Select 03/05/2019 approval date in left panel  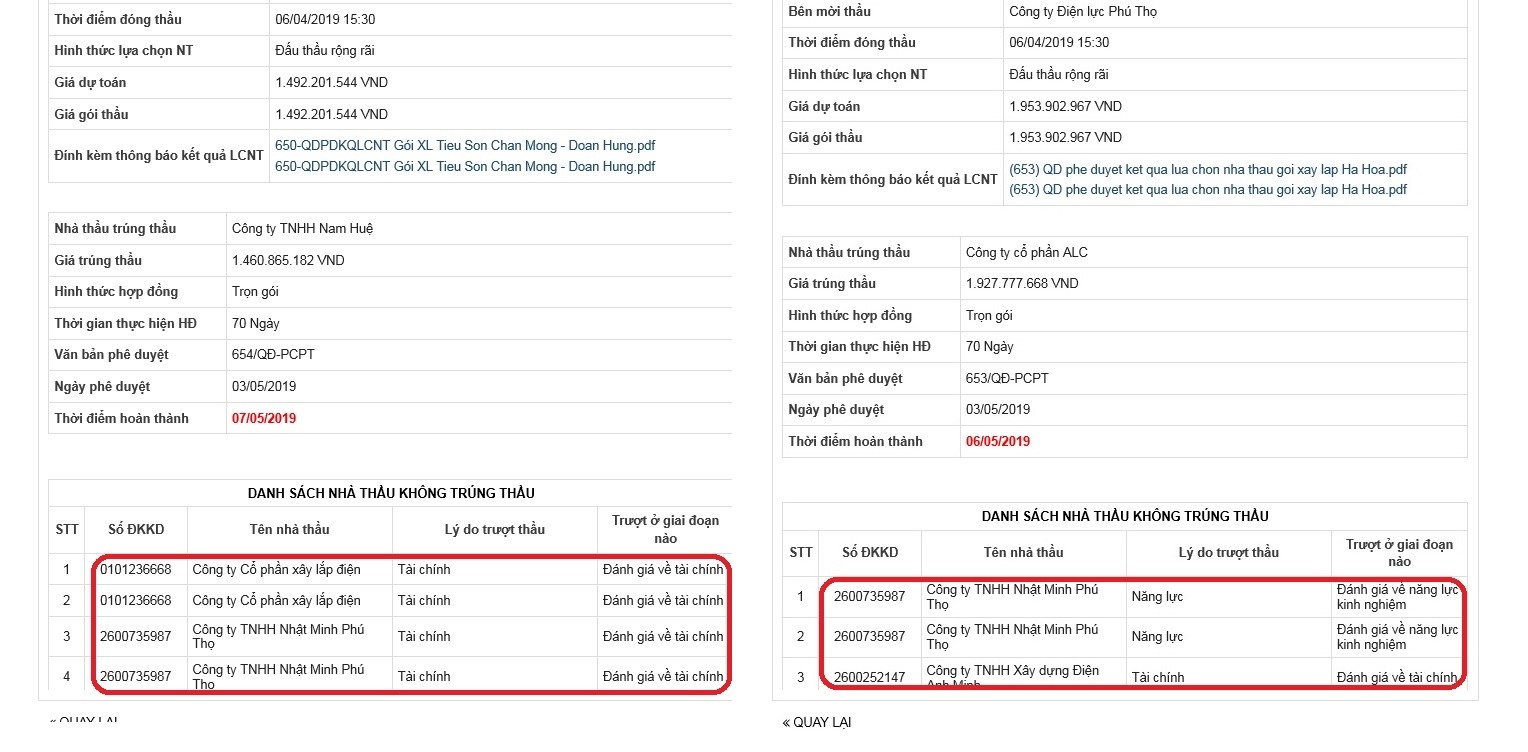point(264,387)
